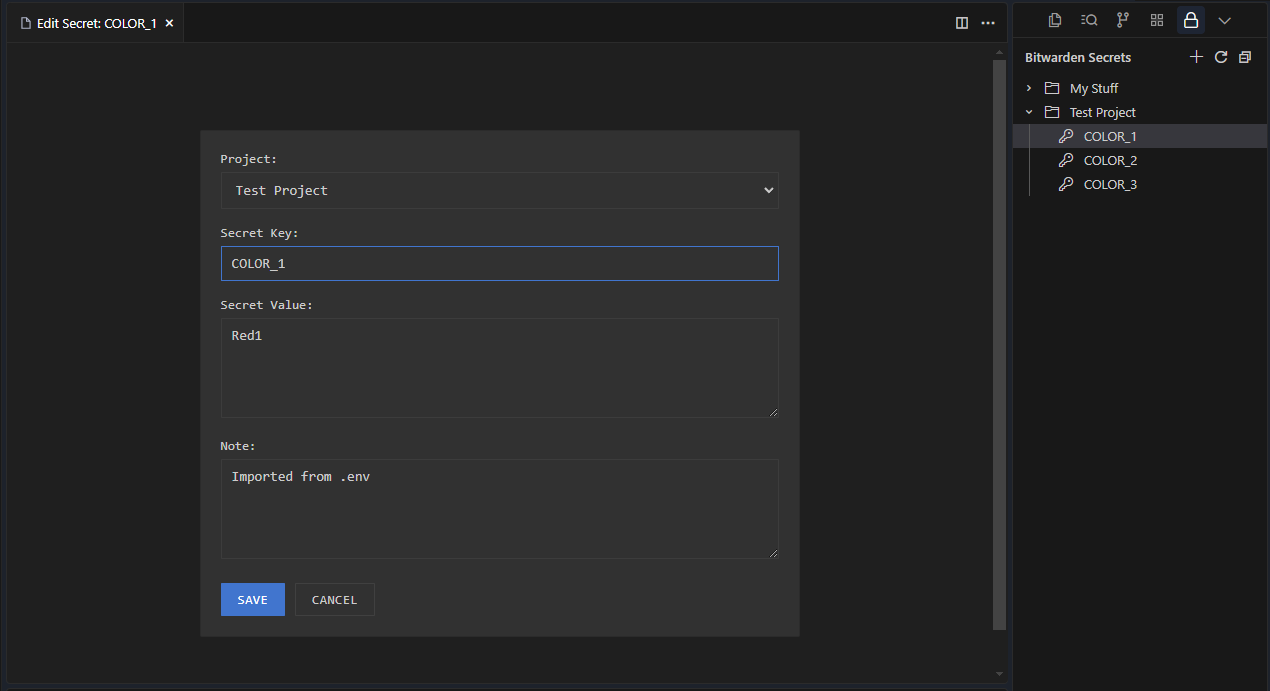Viewport: 1270px width, 691px height.
Task: Add a new secret with plus icon
Action: [x=1196, y=57]
